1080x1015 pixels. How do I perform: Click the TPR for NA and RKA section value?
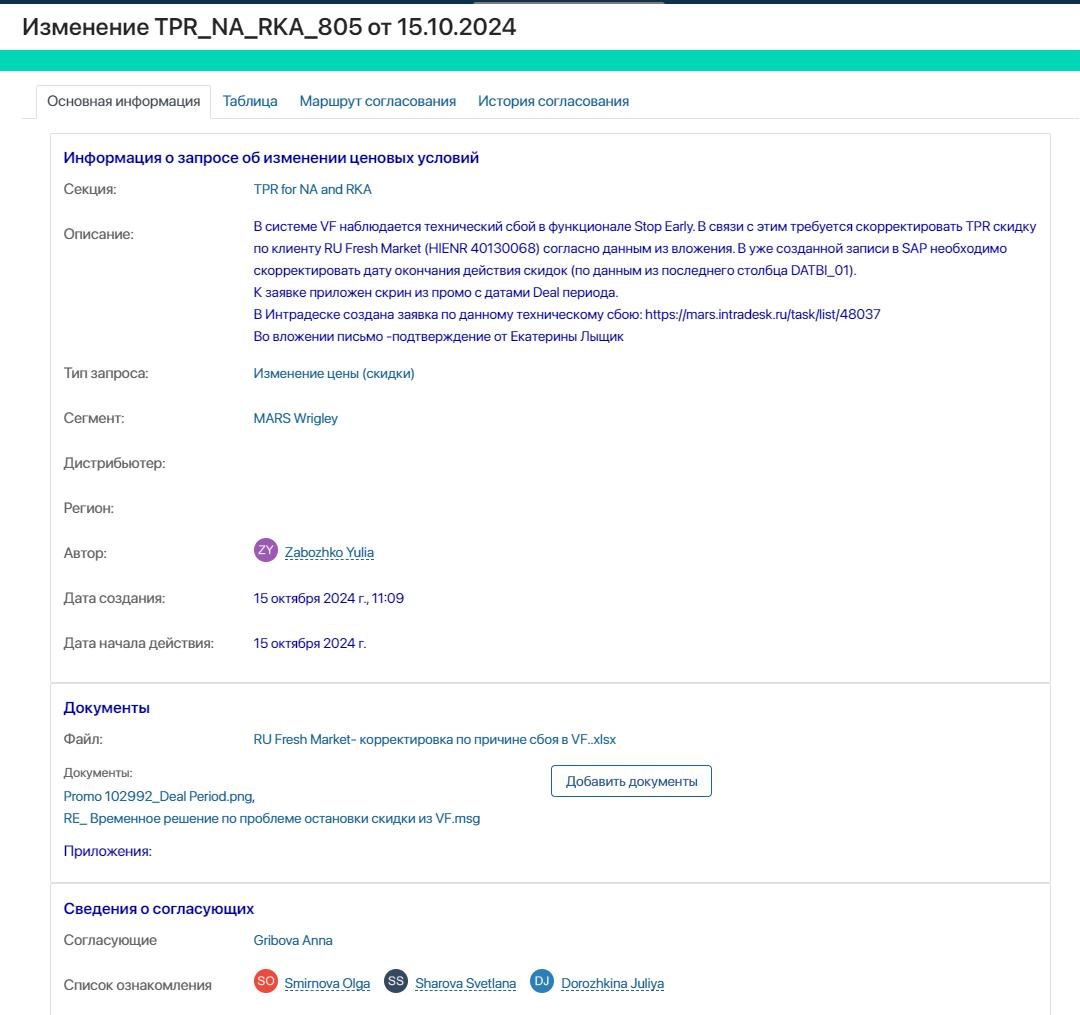[313, 189]
